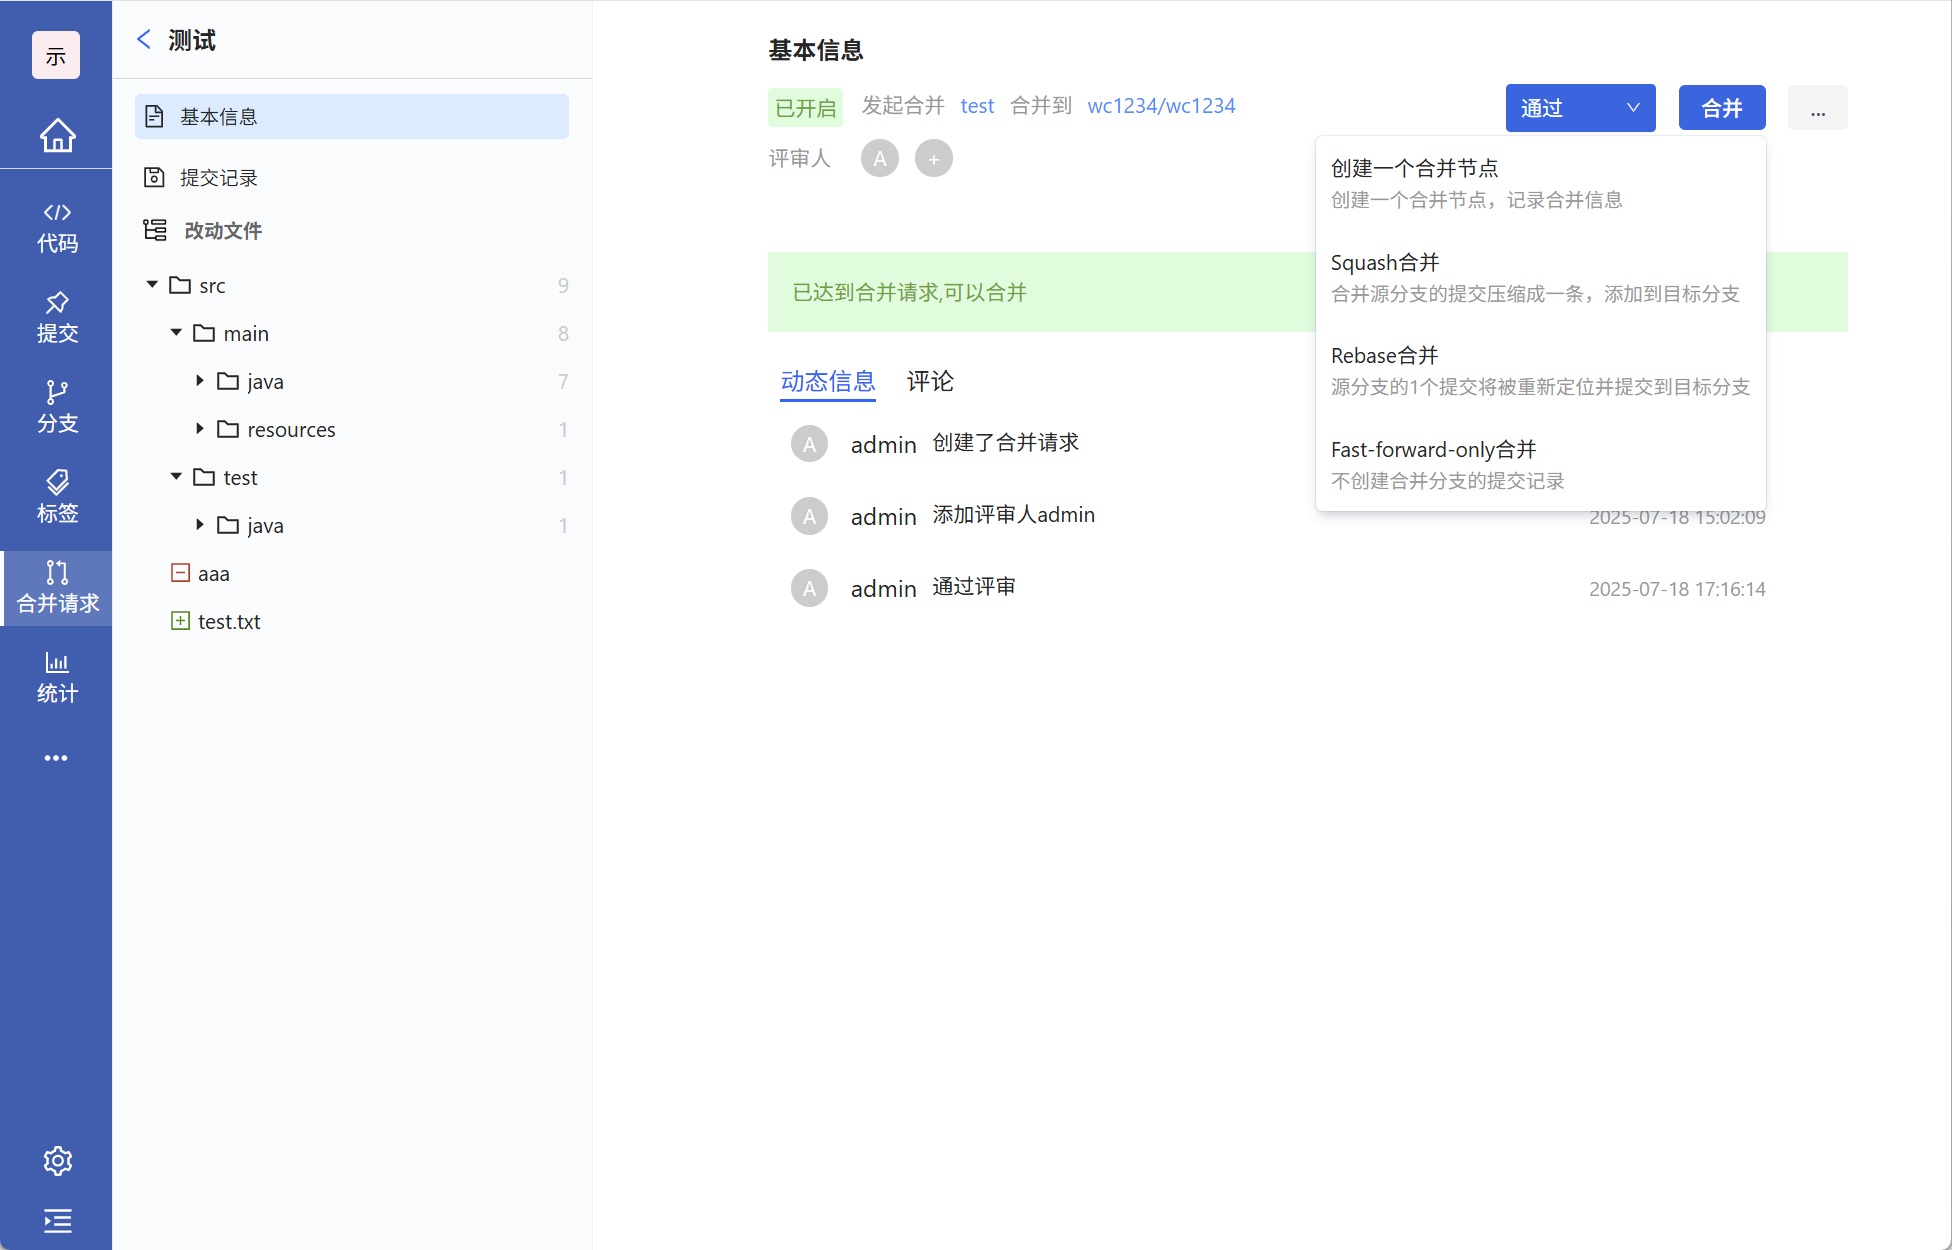Open the 标签 tags section

coord(57,498)
